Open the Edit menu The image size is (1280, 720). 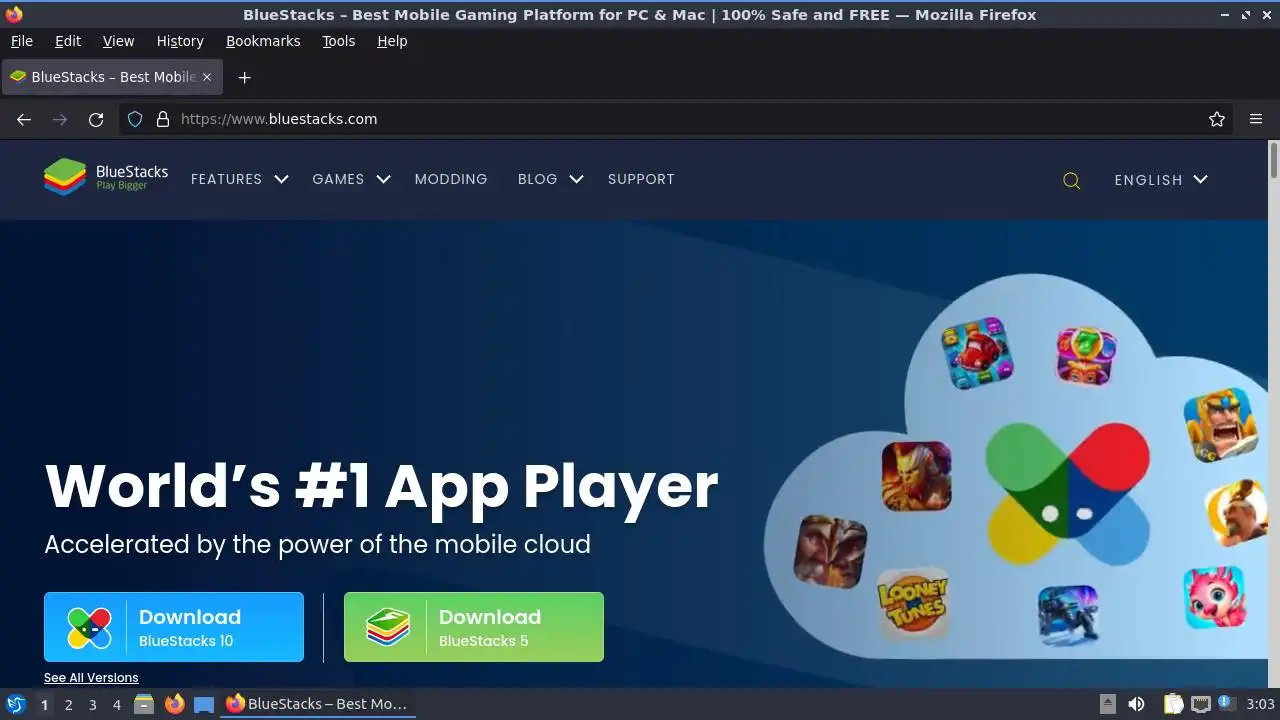tap(68, 41)
